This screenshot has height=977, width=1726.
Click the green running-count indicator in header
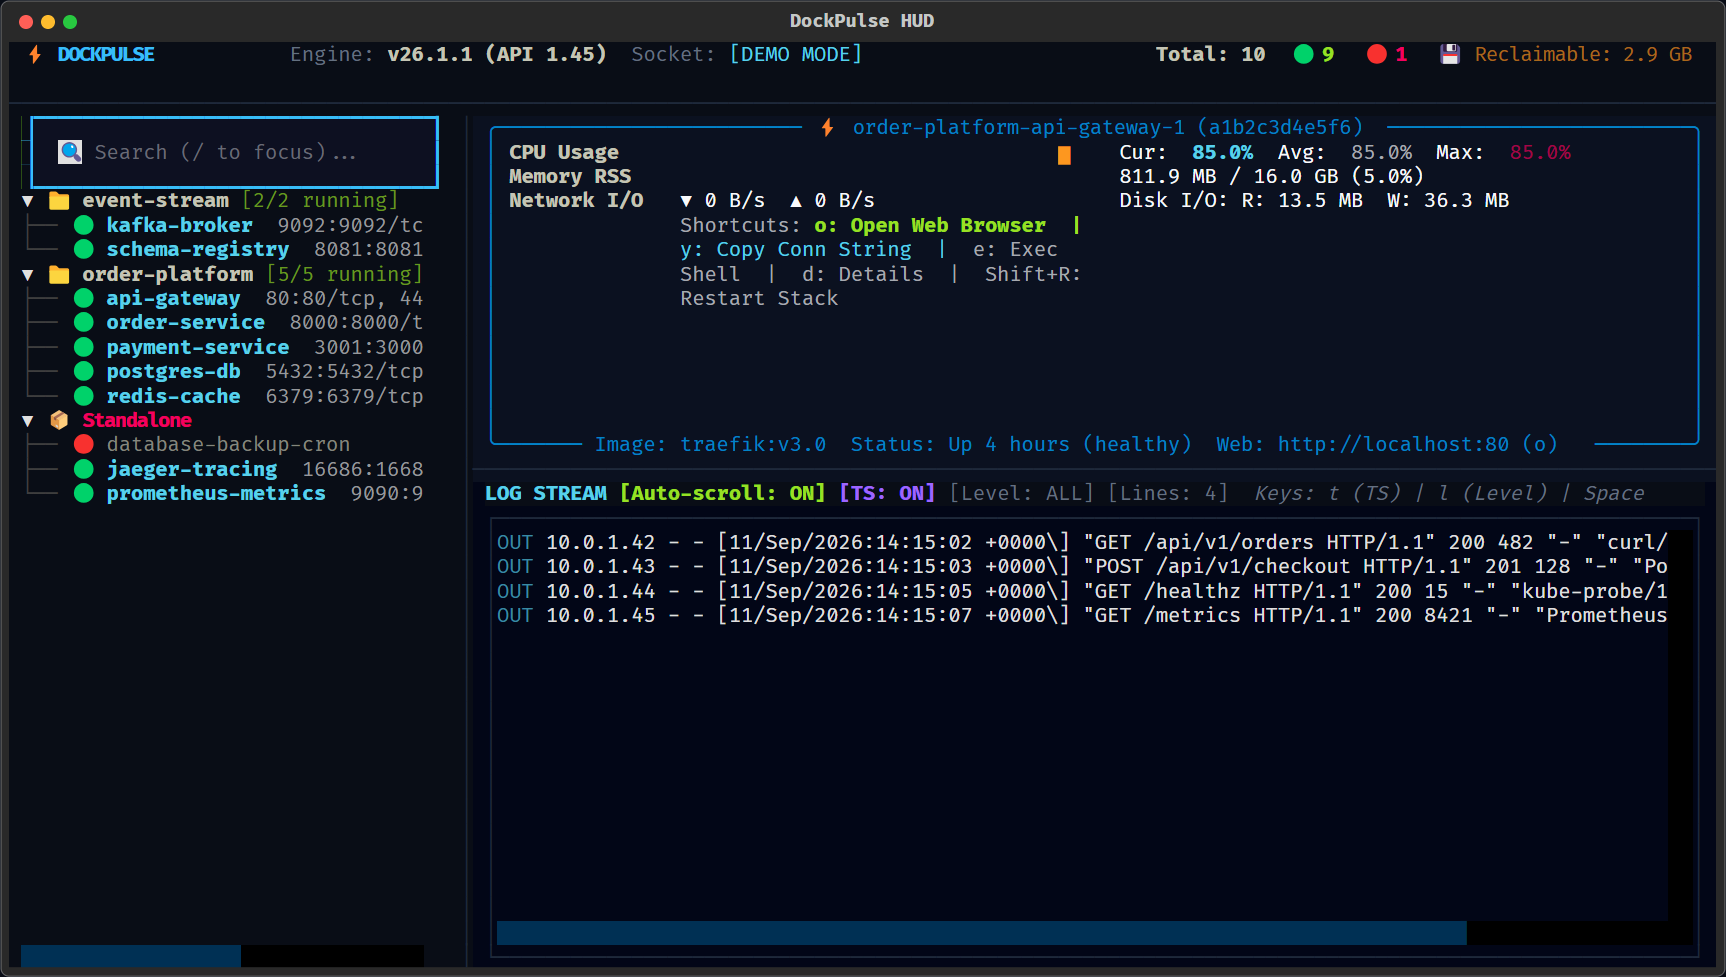coord(1313,54)
